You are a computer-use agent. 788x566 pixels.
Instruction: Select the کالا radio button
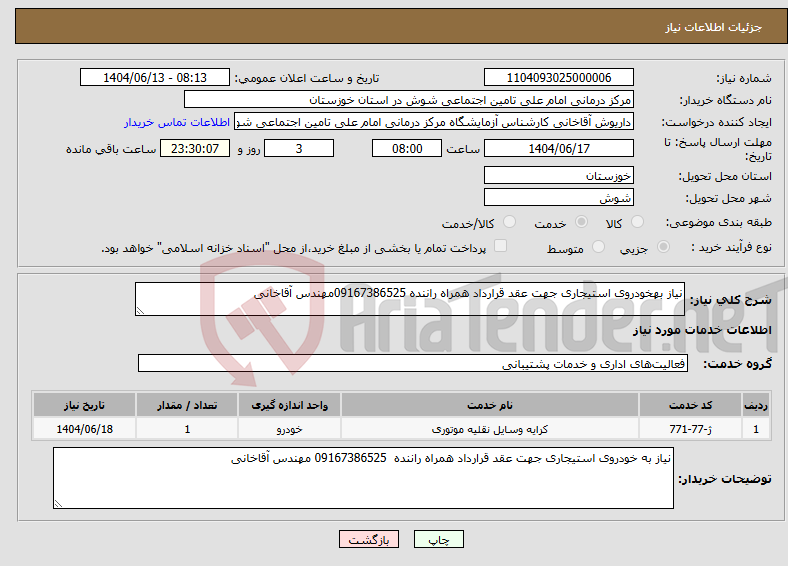pos(637,222)
